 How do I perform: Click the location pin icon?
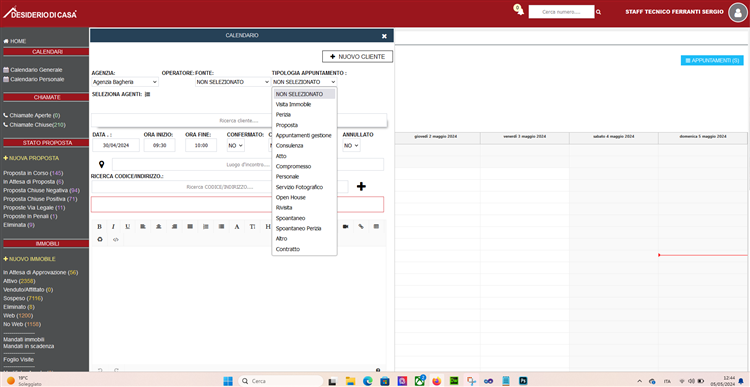click(x=101, y=165)
